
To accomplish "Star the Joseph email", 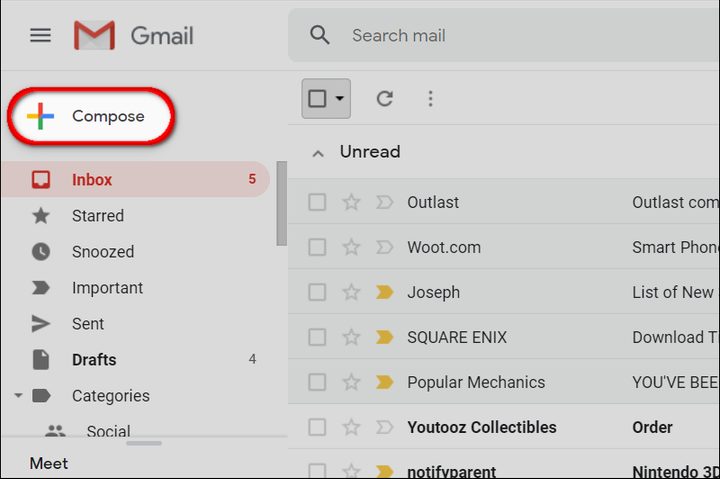I will click(351, 292).
